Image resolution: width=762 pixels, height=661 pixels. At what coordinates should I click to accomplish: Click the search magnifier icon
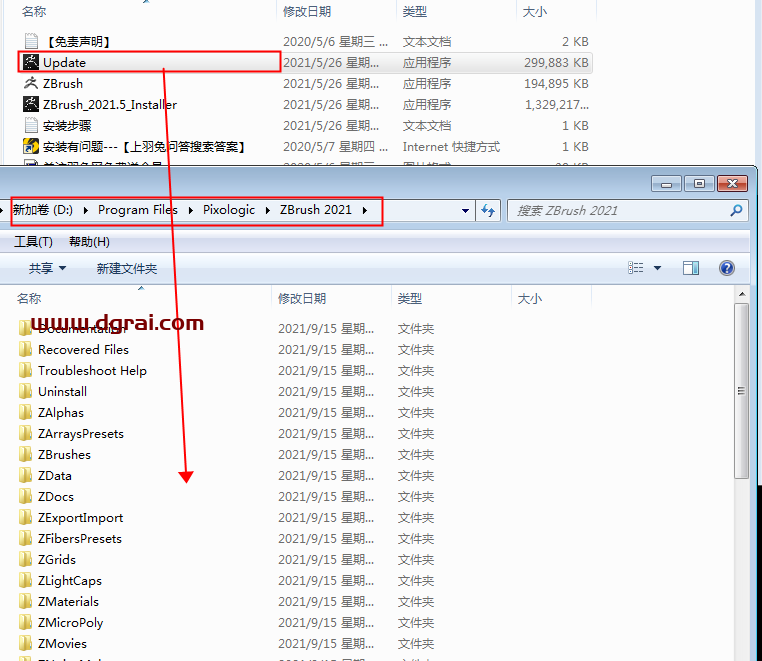736,210
